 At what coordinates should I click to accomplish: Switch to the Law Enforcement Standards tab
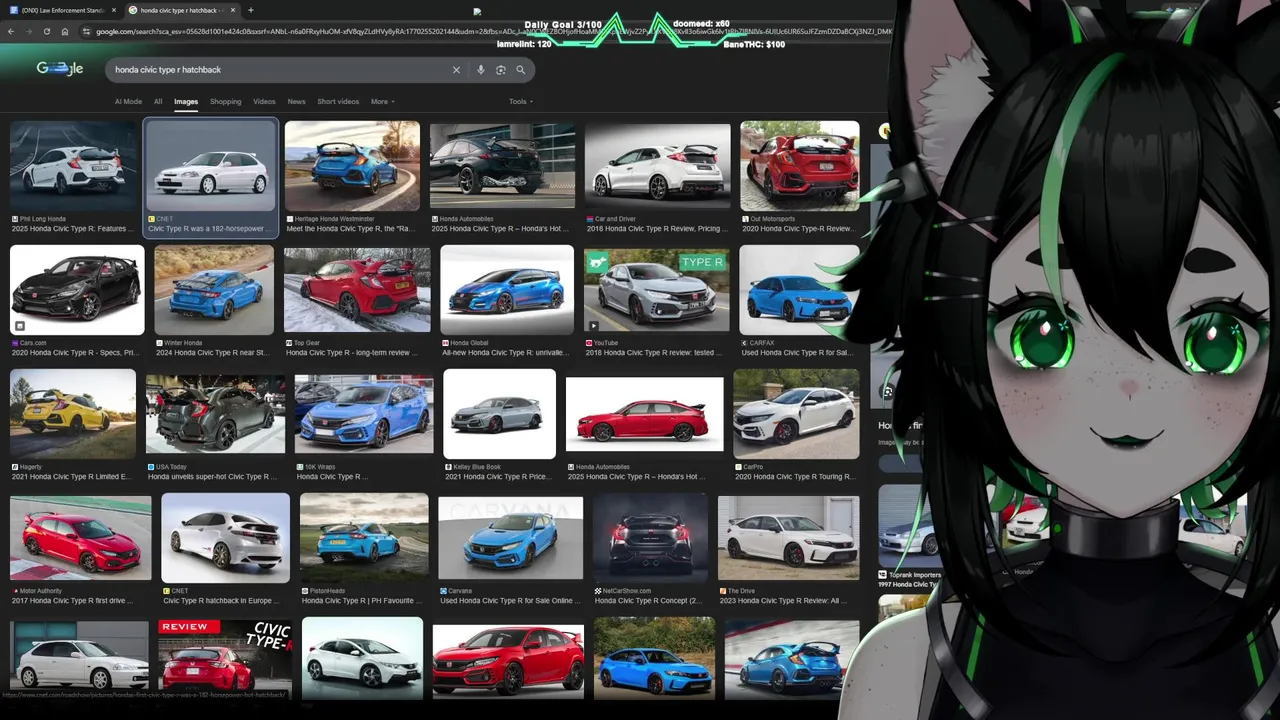(x=61, y=10)
